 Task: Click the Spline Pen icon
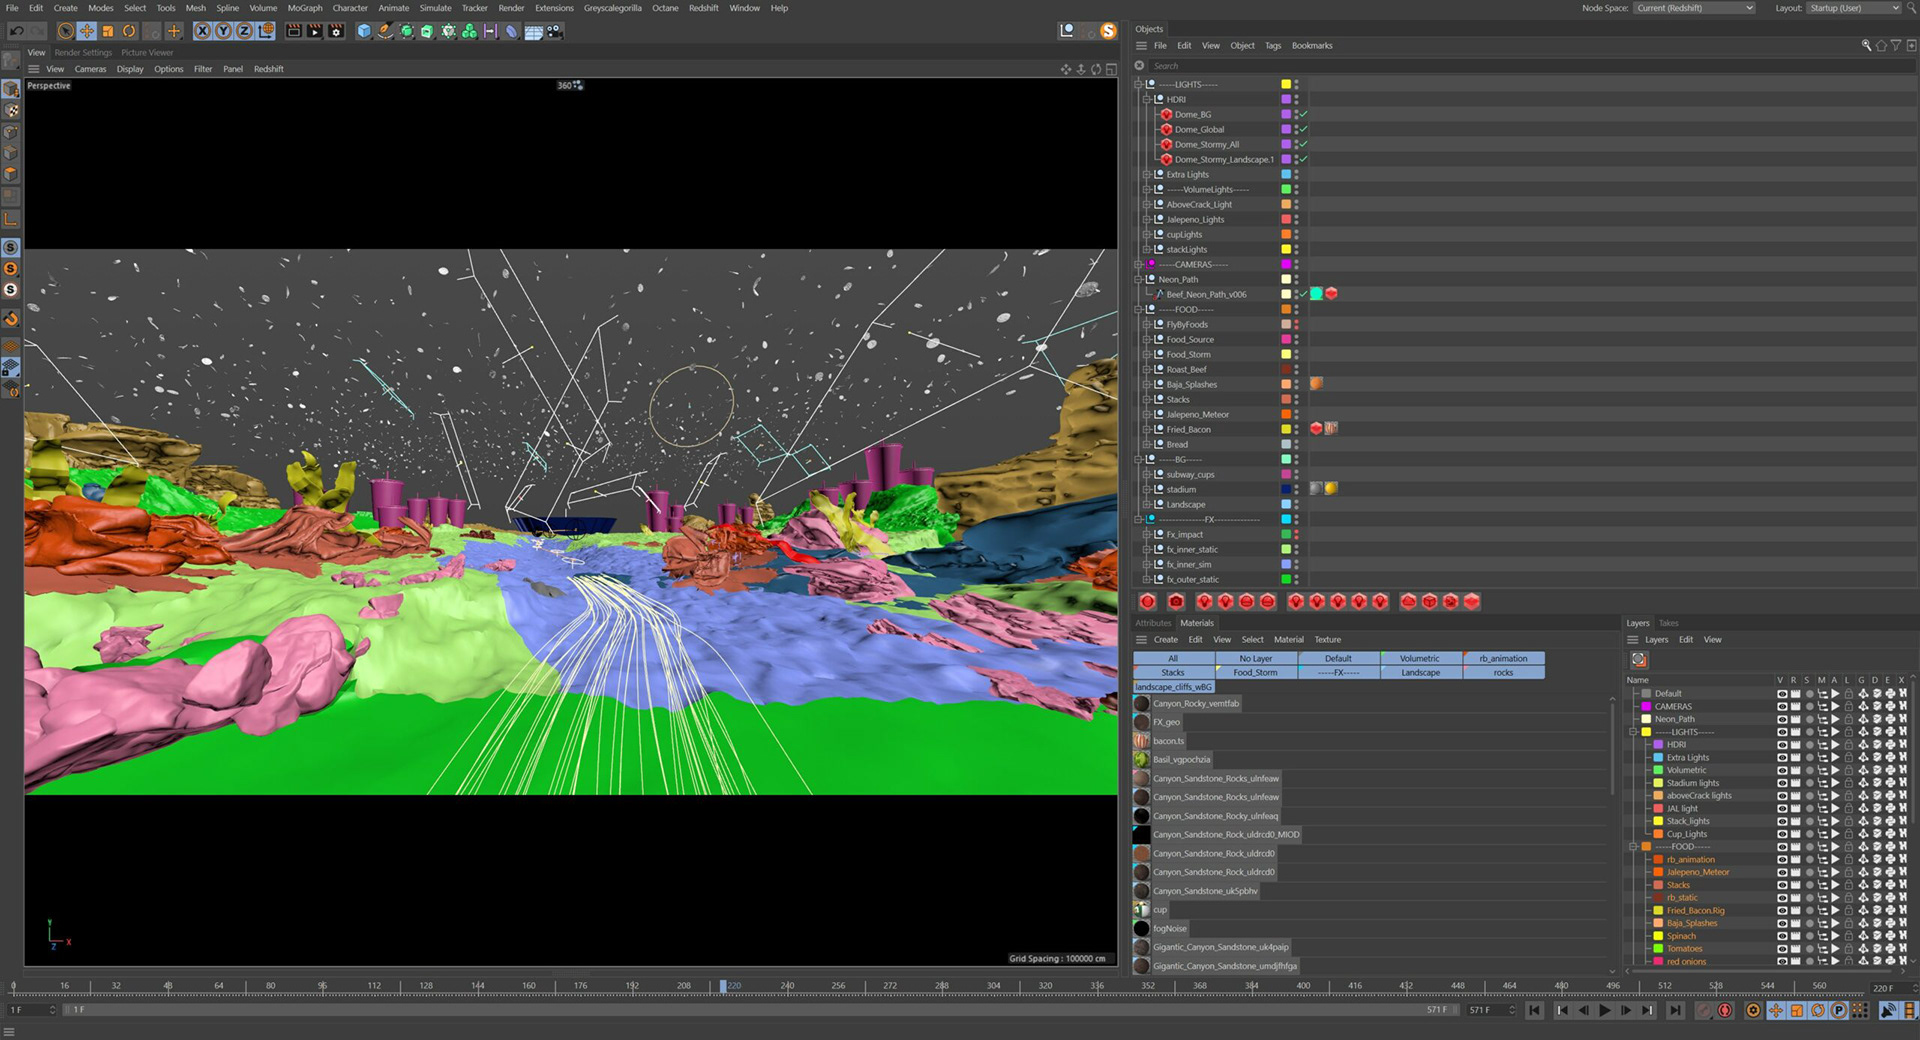pyautogui.click(x=386, y=31)
